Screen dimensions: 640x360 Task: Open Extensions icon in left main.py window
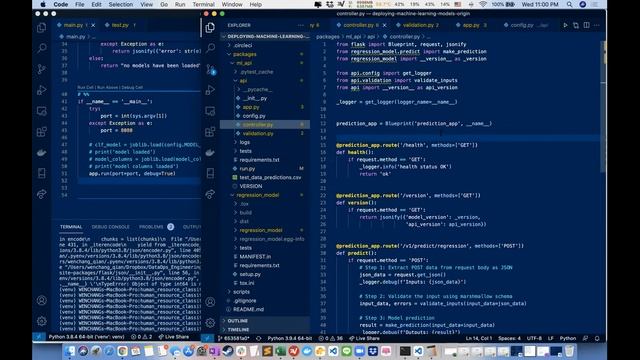pyautogui.click(x=42, y=131)
